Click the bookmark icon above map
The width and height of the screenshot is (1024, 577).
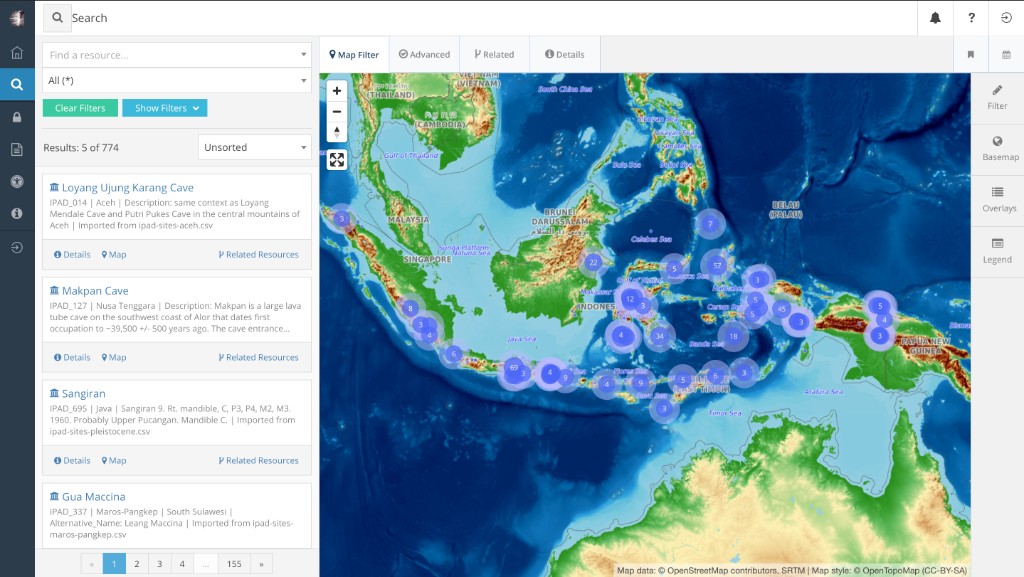point(970,55)
